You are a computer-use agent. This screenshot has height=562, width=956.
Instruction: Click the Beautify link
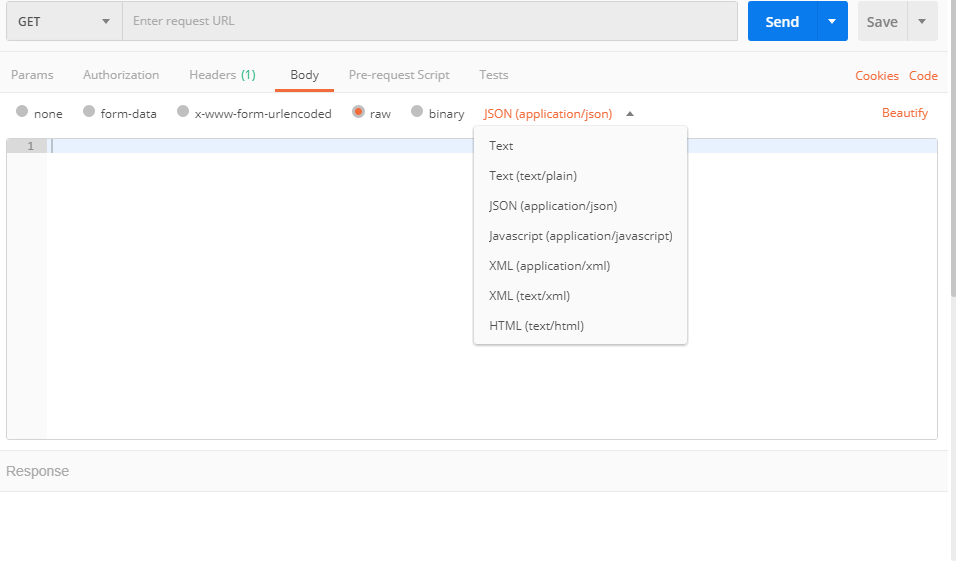[905, 113]
